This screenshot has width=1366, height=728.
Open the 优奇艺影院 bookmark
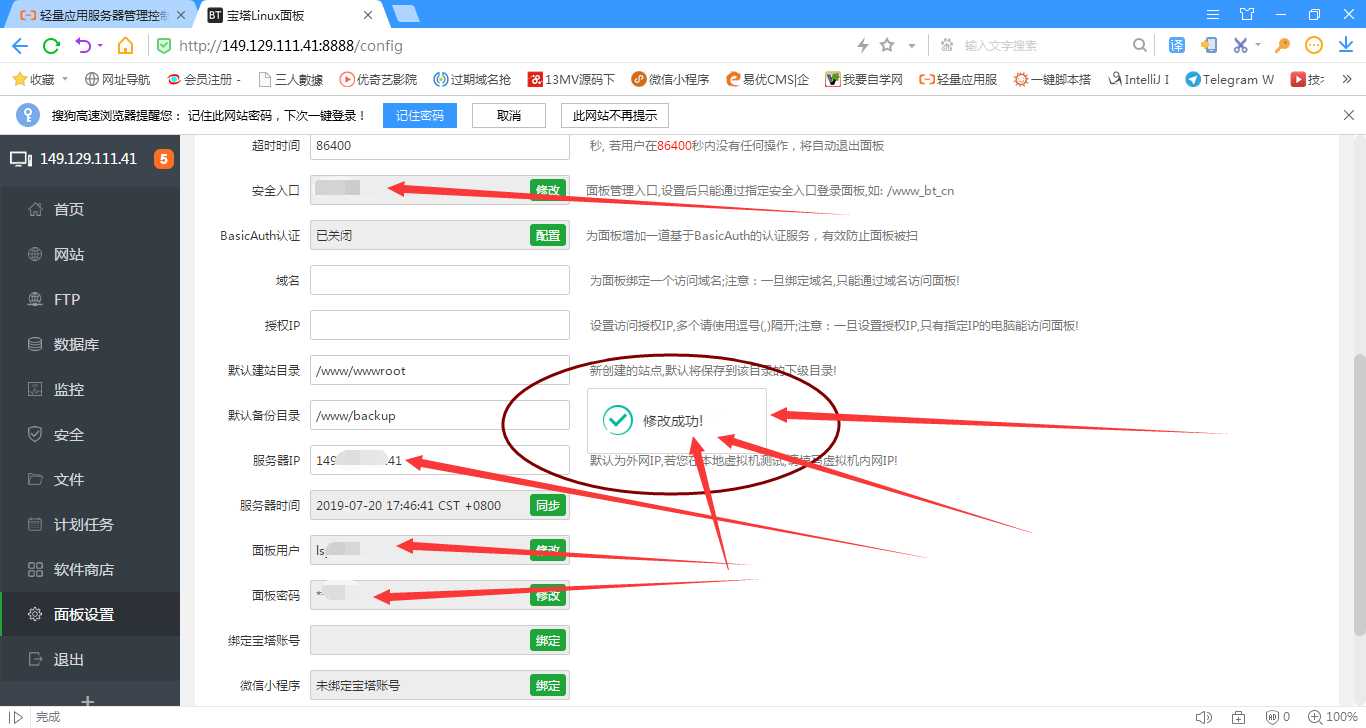pos(378,79)
